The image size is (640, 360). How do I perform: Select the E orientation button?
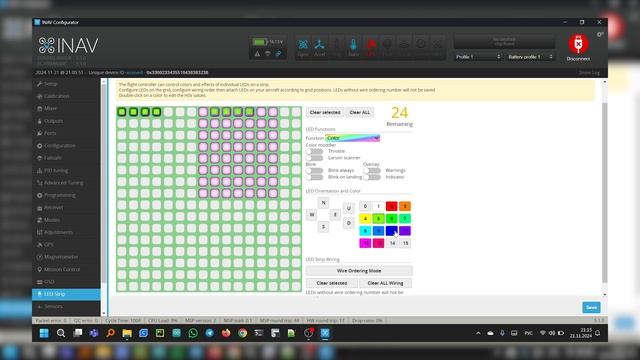pyautogui.click(x=335, y=214)
